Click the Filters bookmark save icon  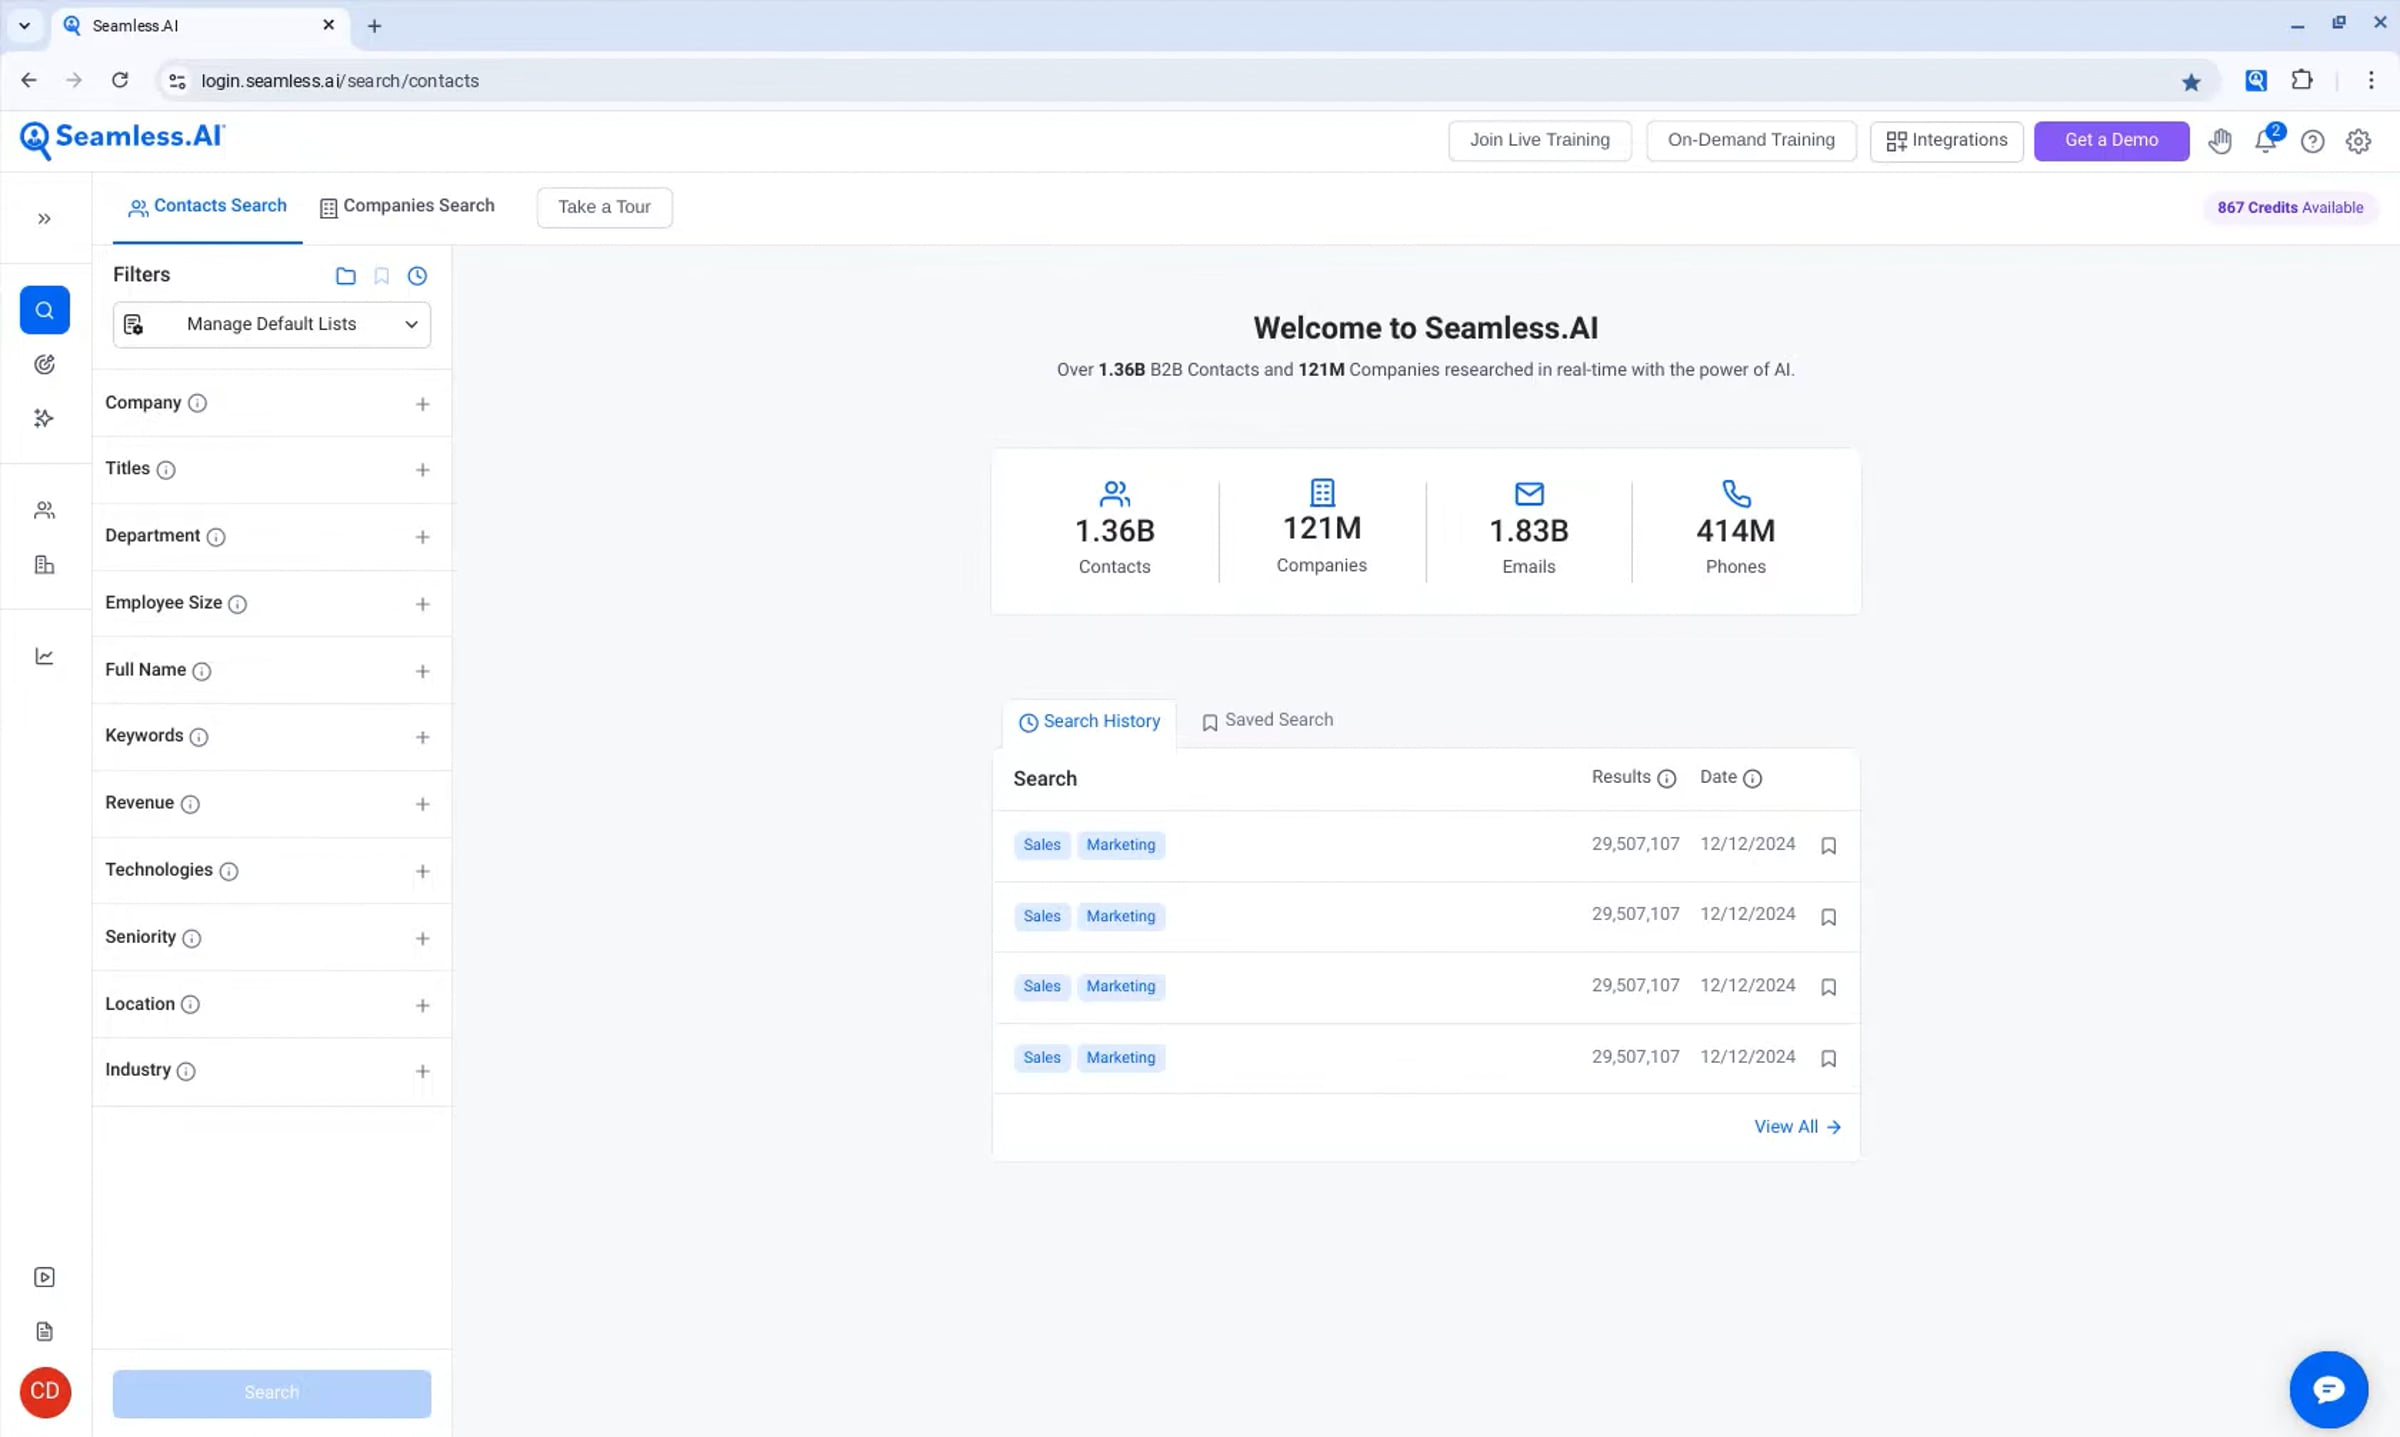pyautogui.click(x=381, y=275)
